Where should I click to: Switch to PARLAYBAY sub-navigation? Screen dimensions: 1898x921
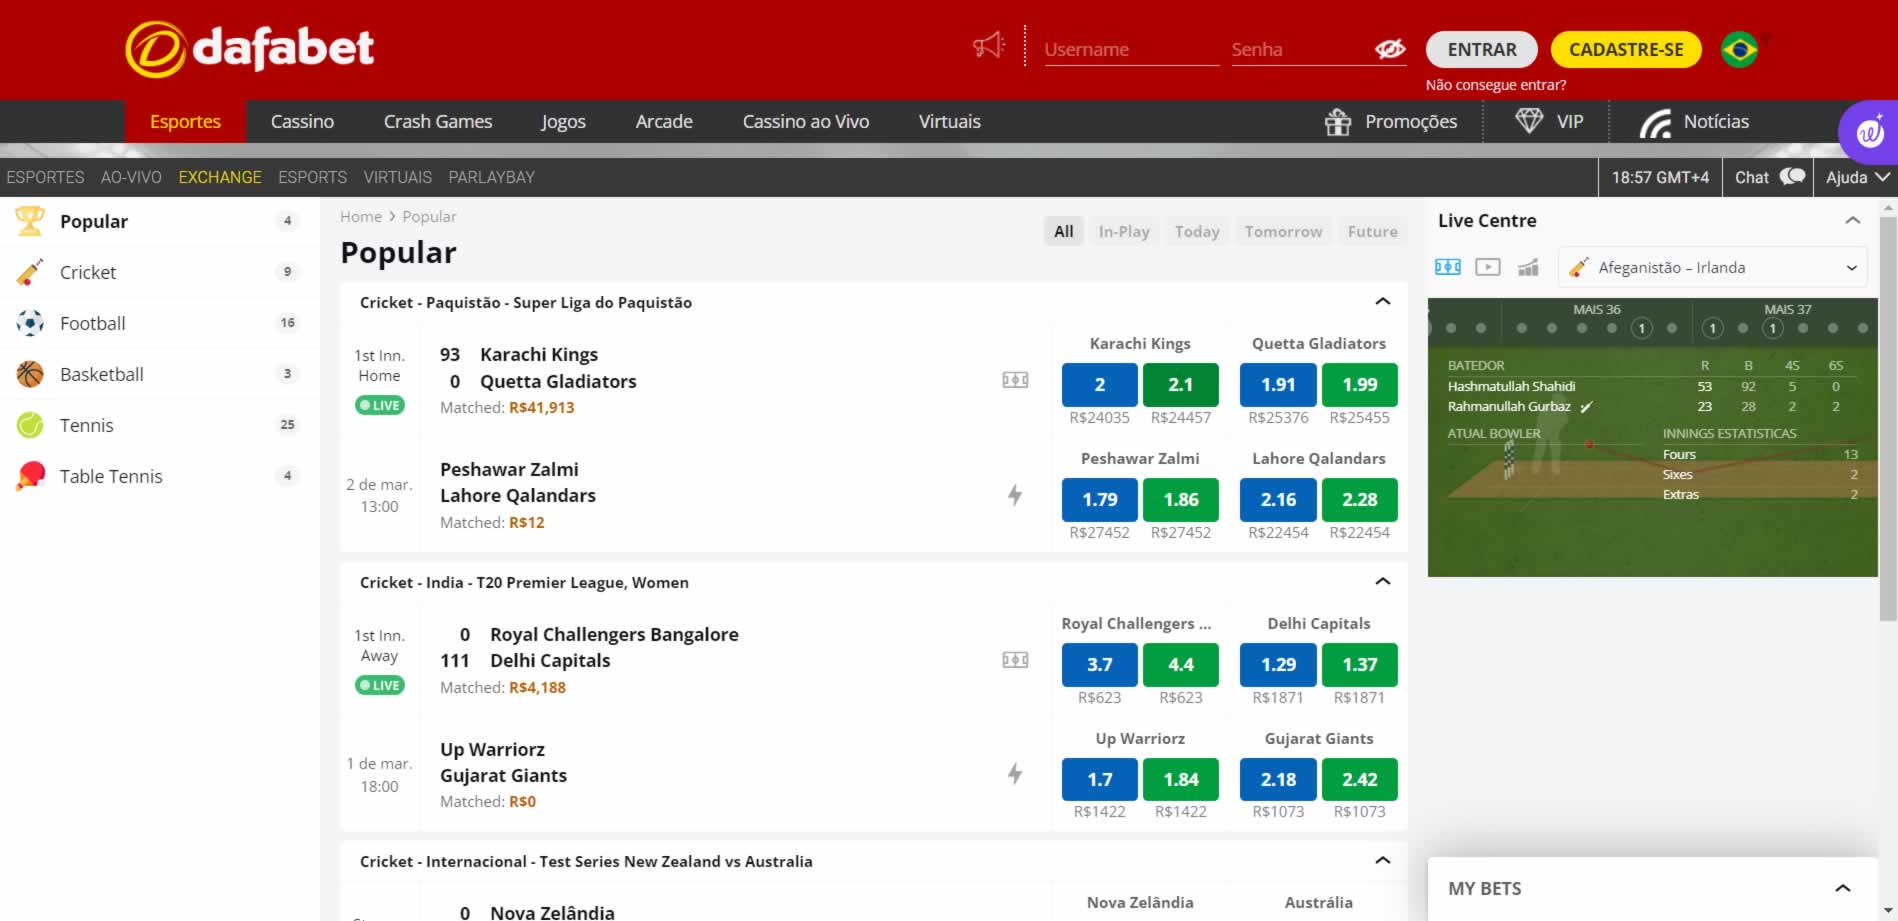(491, 177)
